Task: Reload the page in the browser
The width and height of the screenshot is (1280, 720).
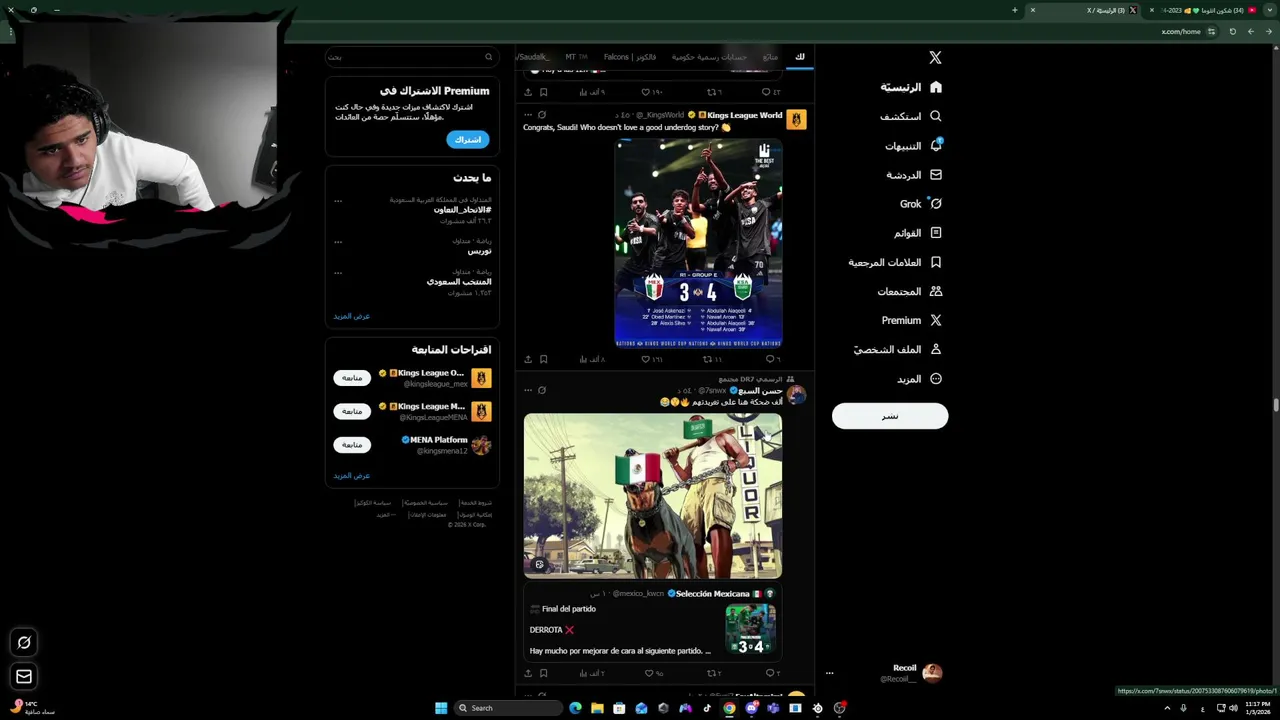Action: [1232, 31]
